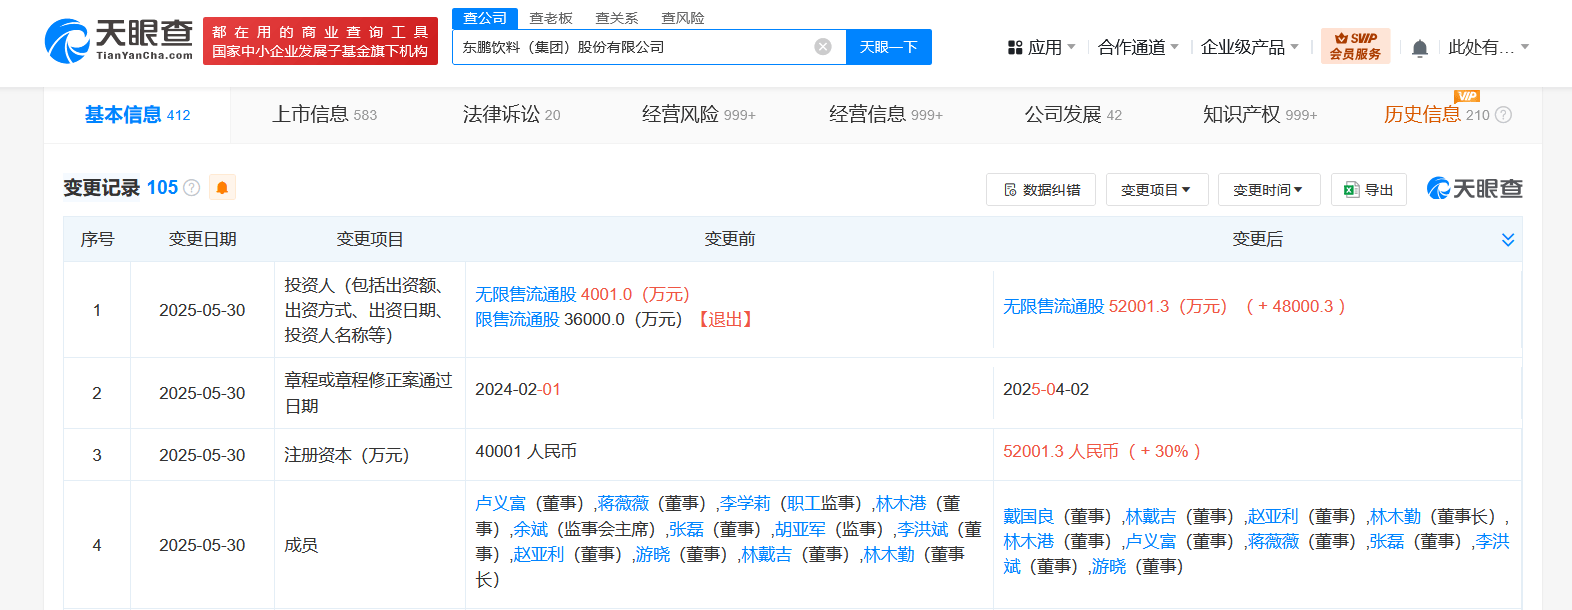The width and height of the screenshot is (1572, 610).
Task: Open 无限售流通股 link in 变更前 column
Action: [x=526, y=294]
